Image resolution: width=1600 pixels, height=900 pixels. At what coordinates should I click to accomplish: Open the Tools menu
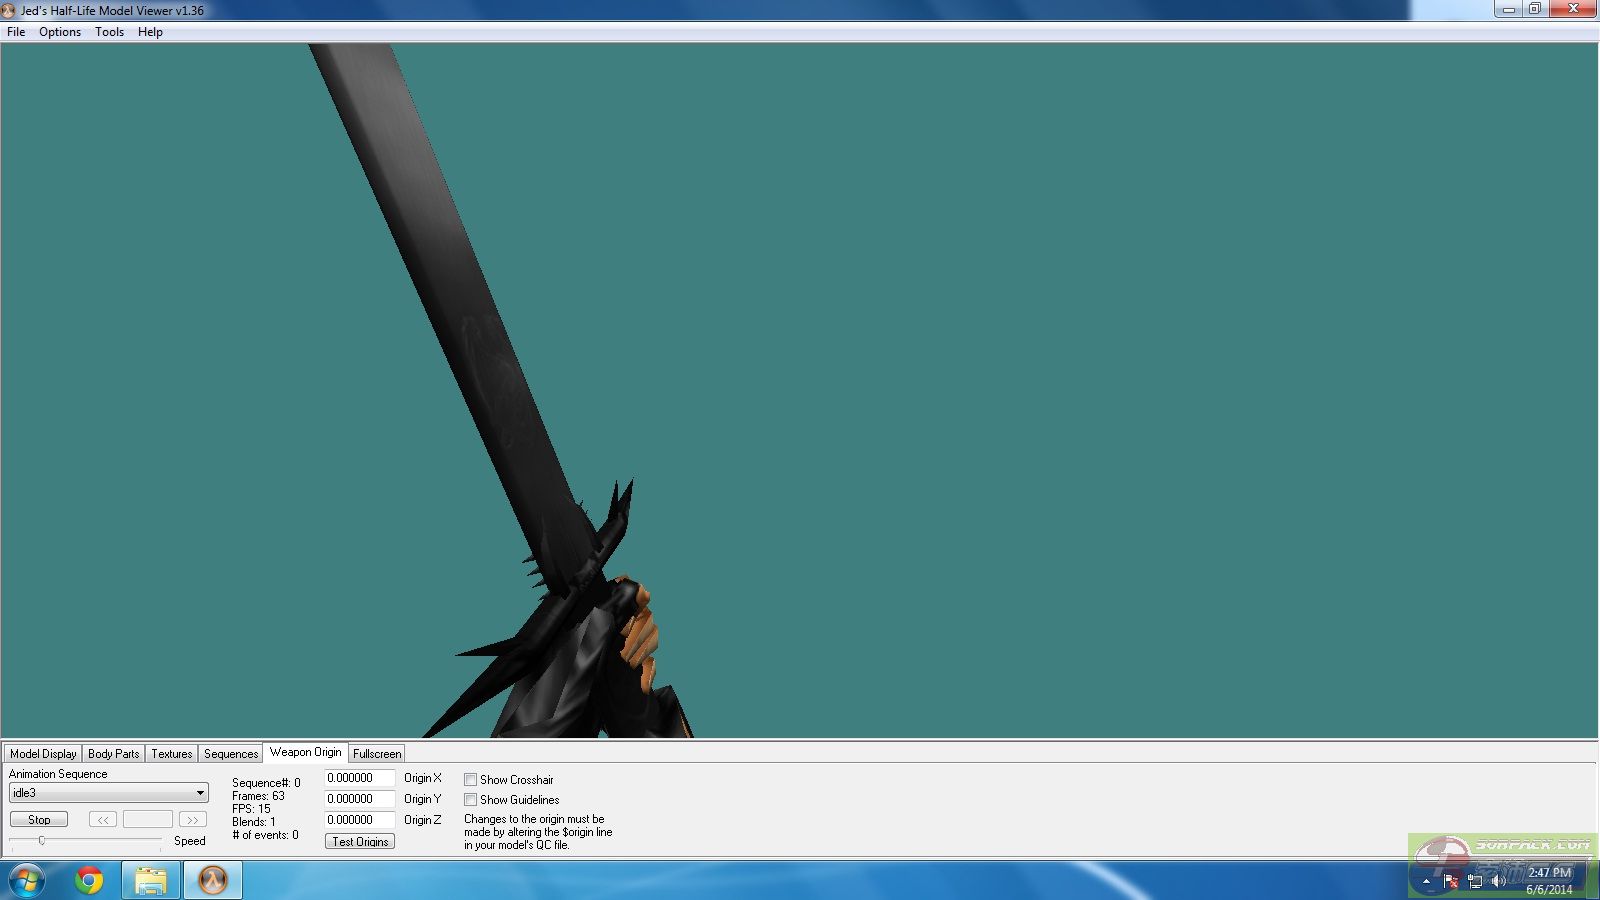pos(109,32)
